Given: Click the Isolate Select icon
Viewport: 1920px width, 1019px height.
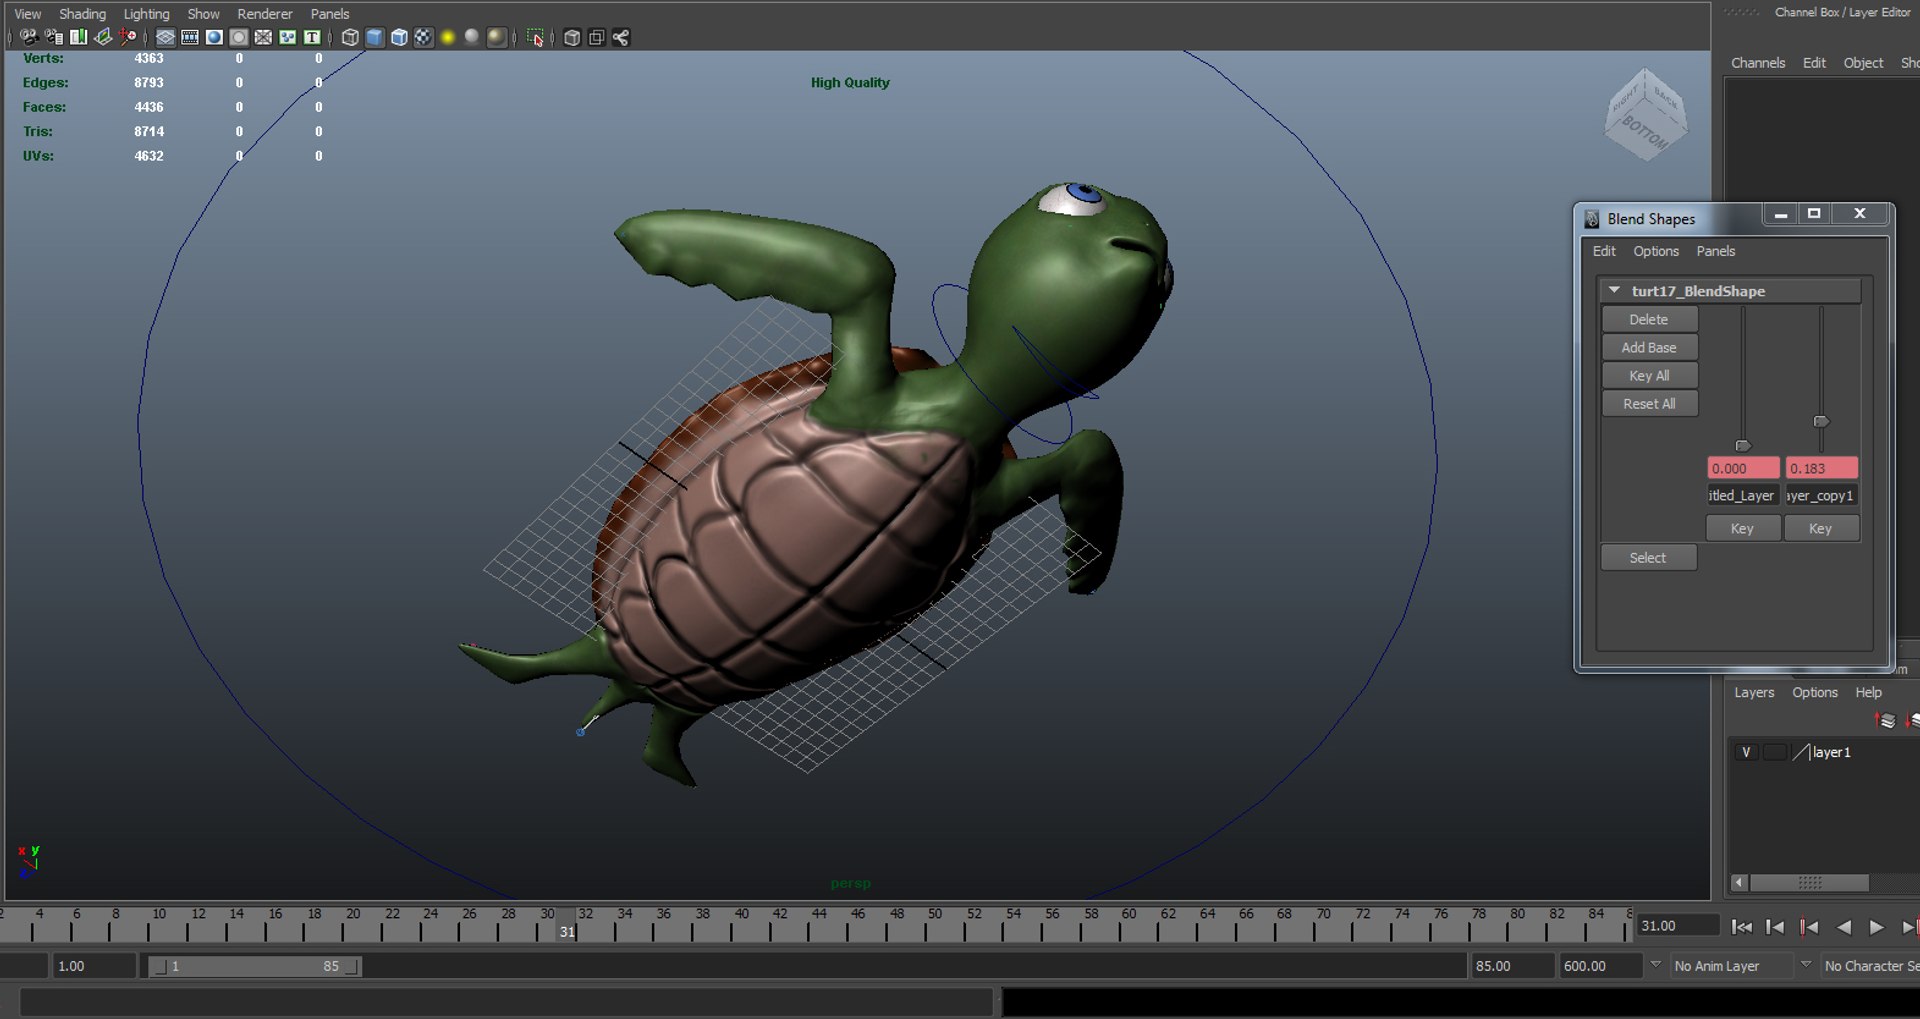Looking at the screenshot, I should pos(535,37).
